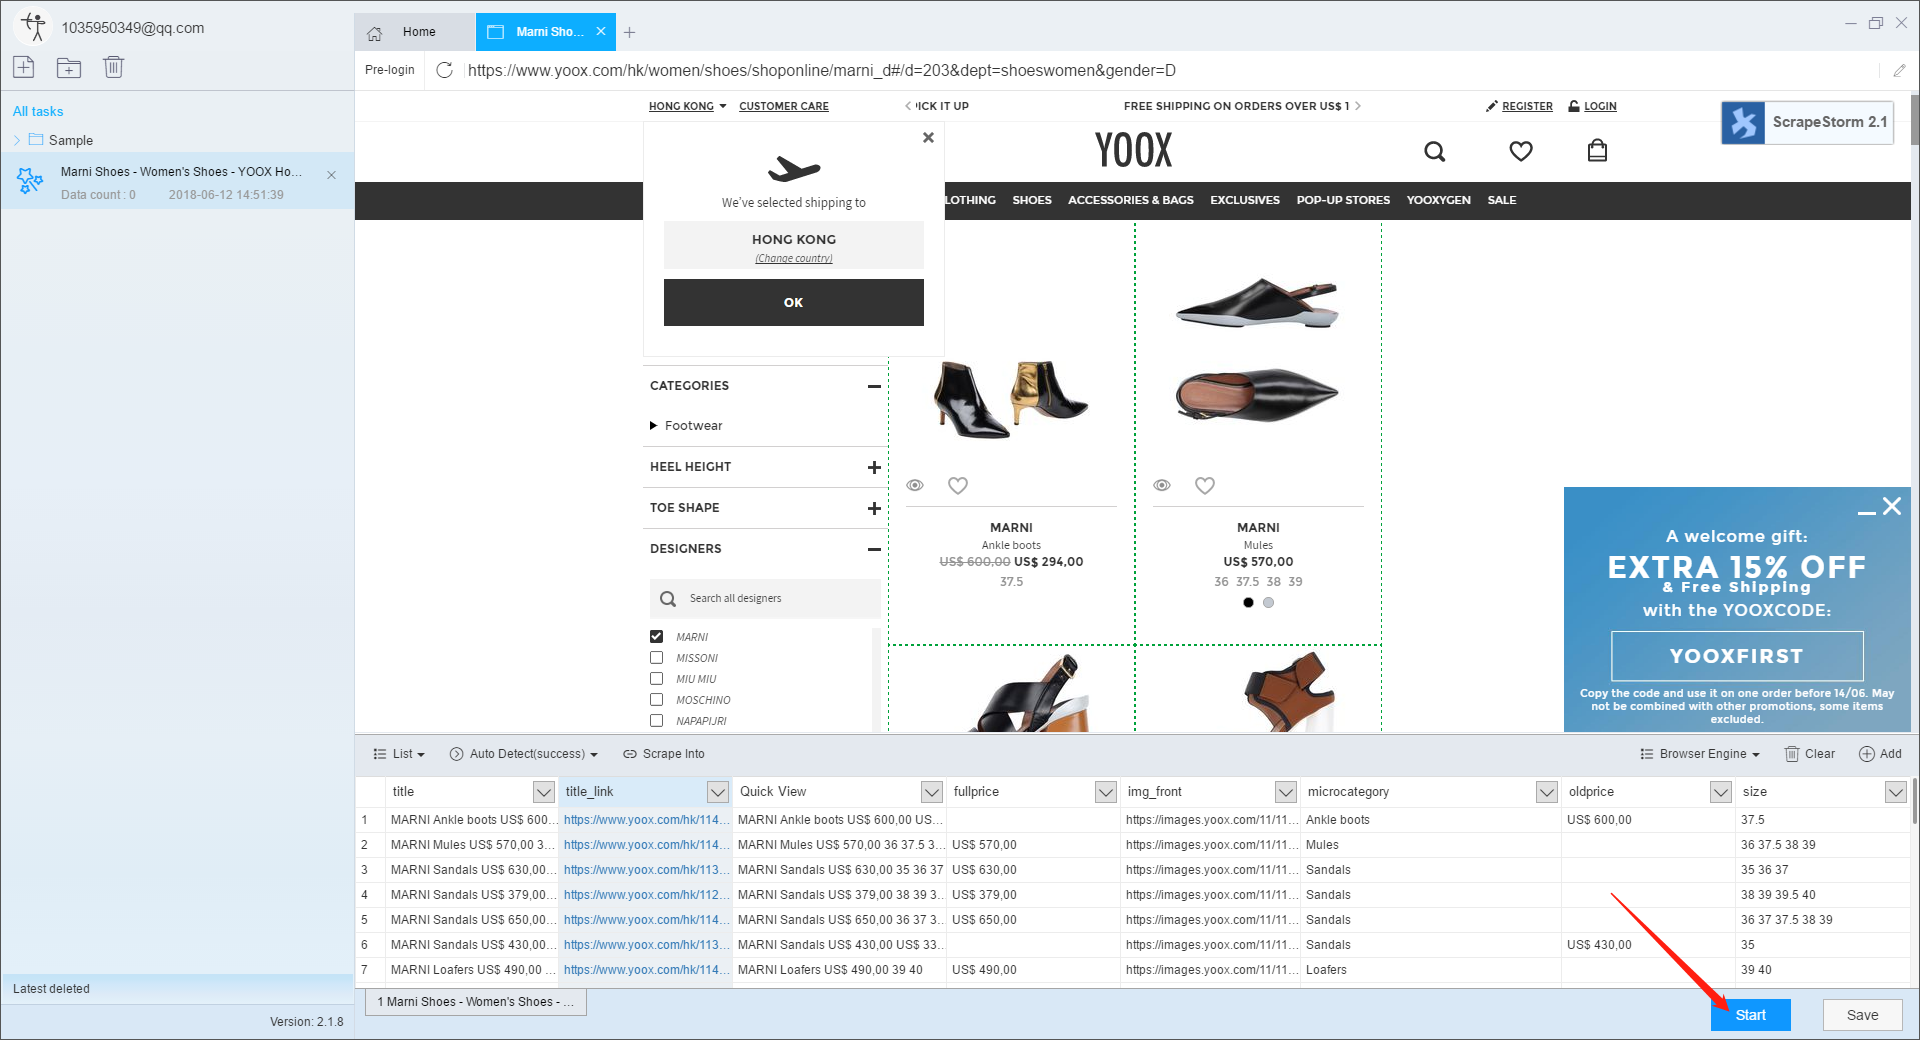
Task: Select the grey color swatch for Mules
Action: click(x=1268, y=602)
